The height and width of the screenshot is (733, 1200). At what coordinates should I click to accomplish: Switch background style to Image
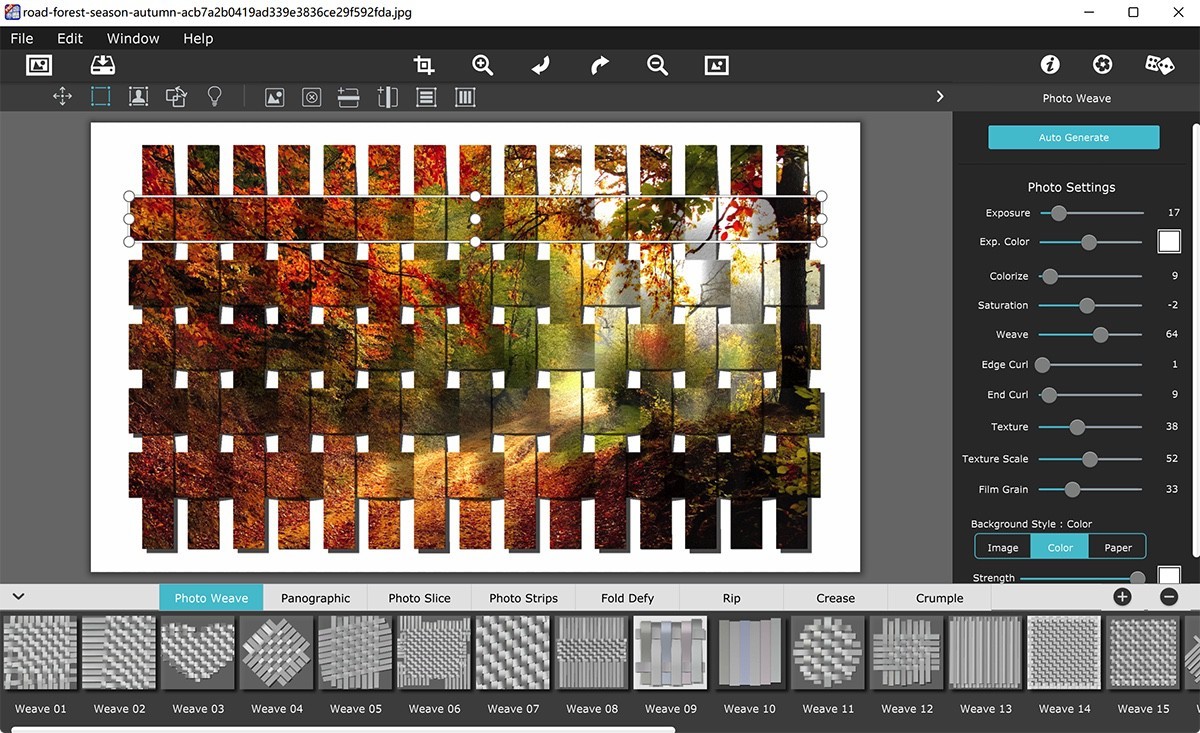pyautogui.click(x=1002, y=546)
